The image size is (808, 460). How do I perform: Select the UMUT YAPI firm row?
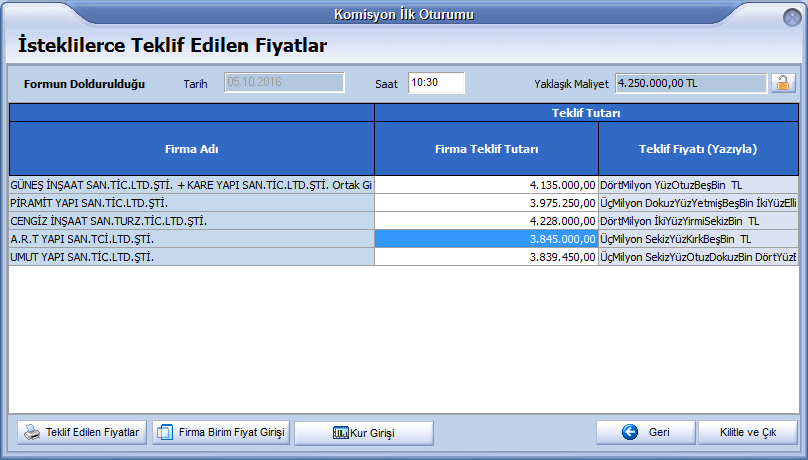point(191,257)
